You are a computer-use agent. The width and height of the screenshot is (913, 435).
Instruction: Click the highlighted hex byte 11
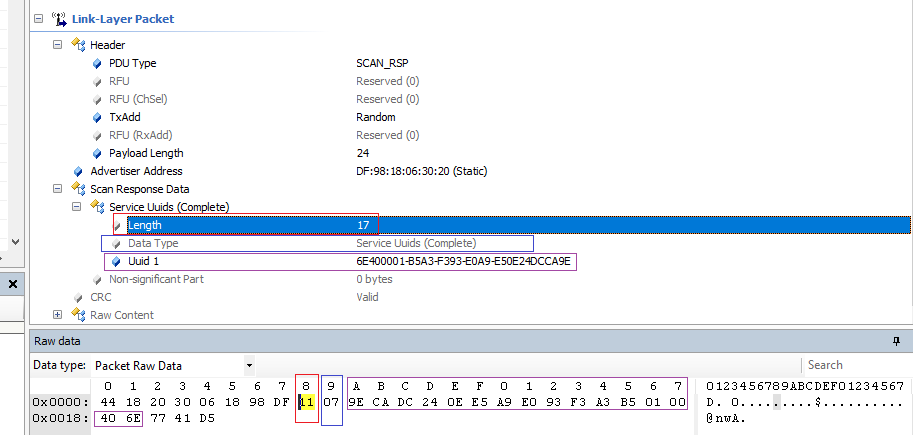[x=306, y=401]
